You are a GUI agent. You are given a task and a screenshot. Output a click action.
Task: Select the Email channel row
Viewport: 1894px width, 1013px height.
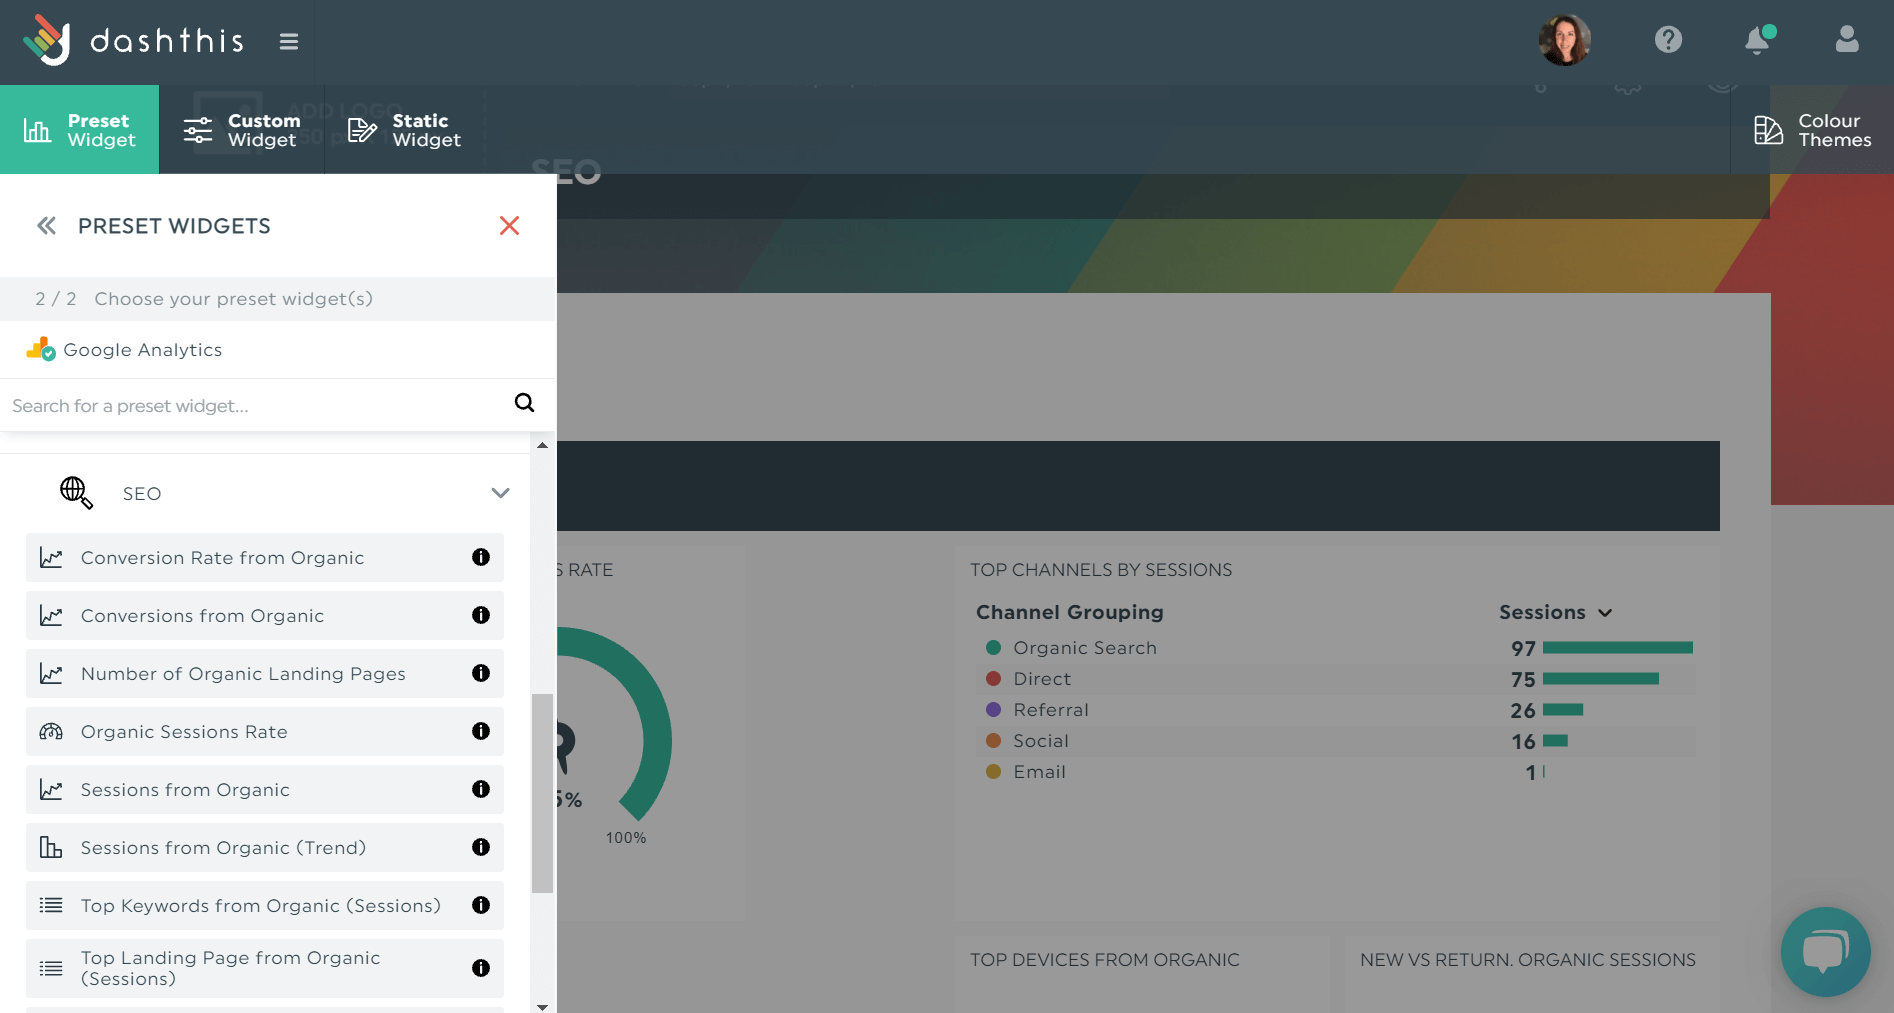[1336, 772]
